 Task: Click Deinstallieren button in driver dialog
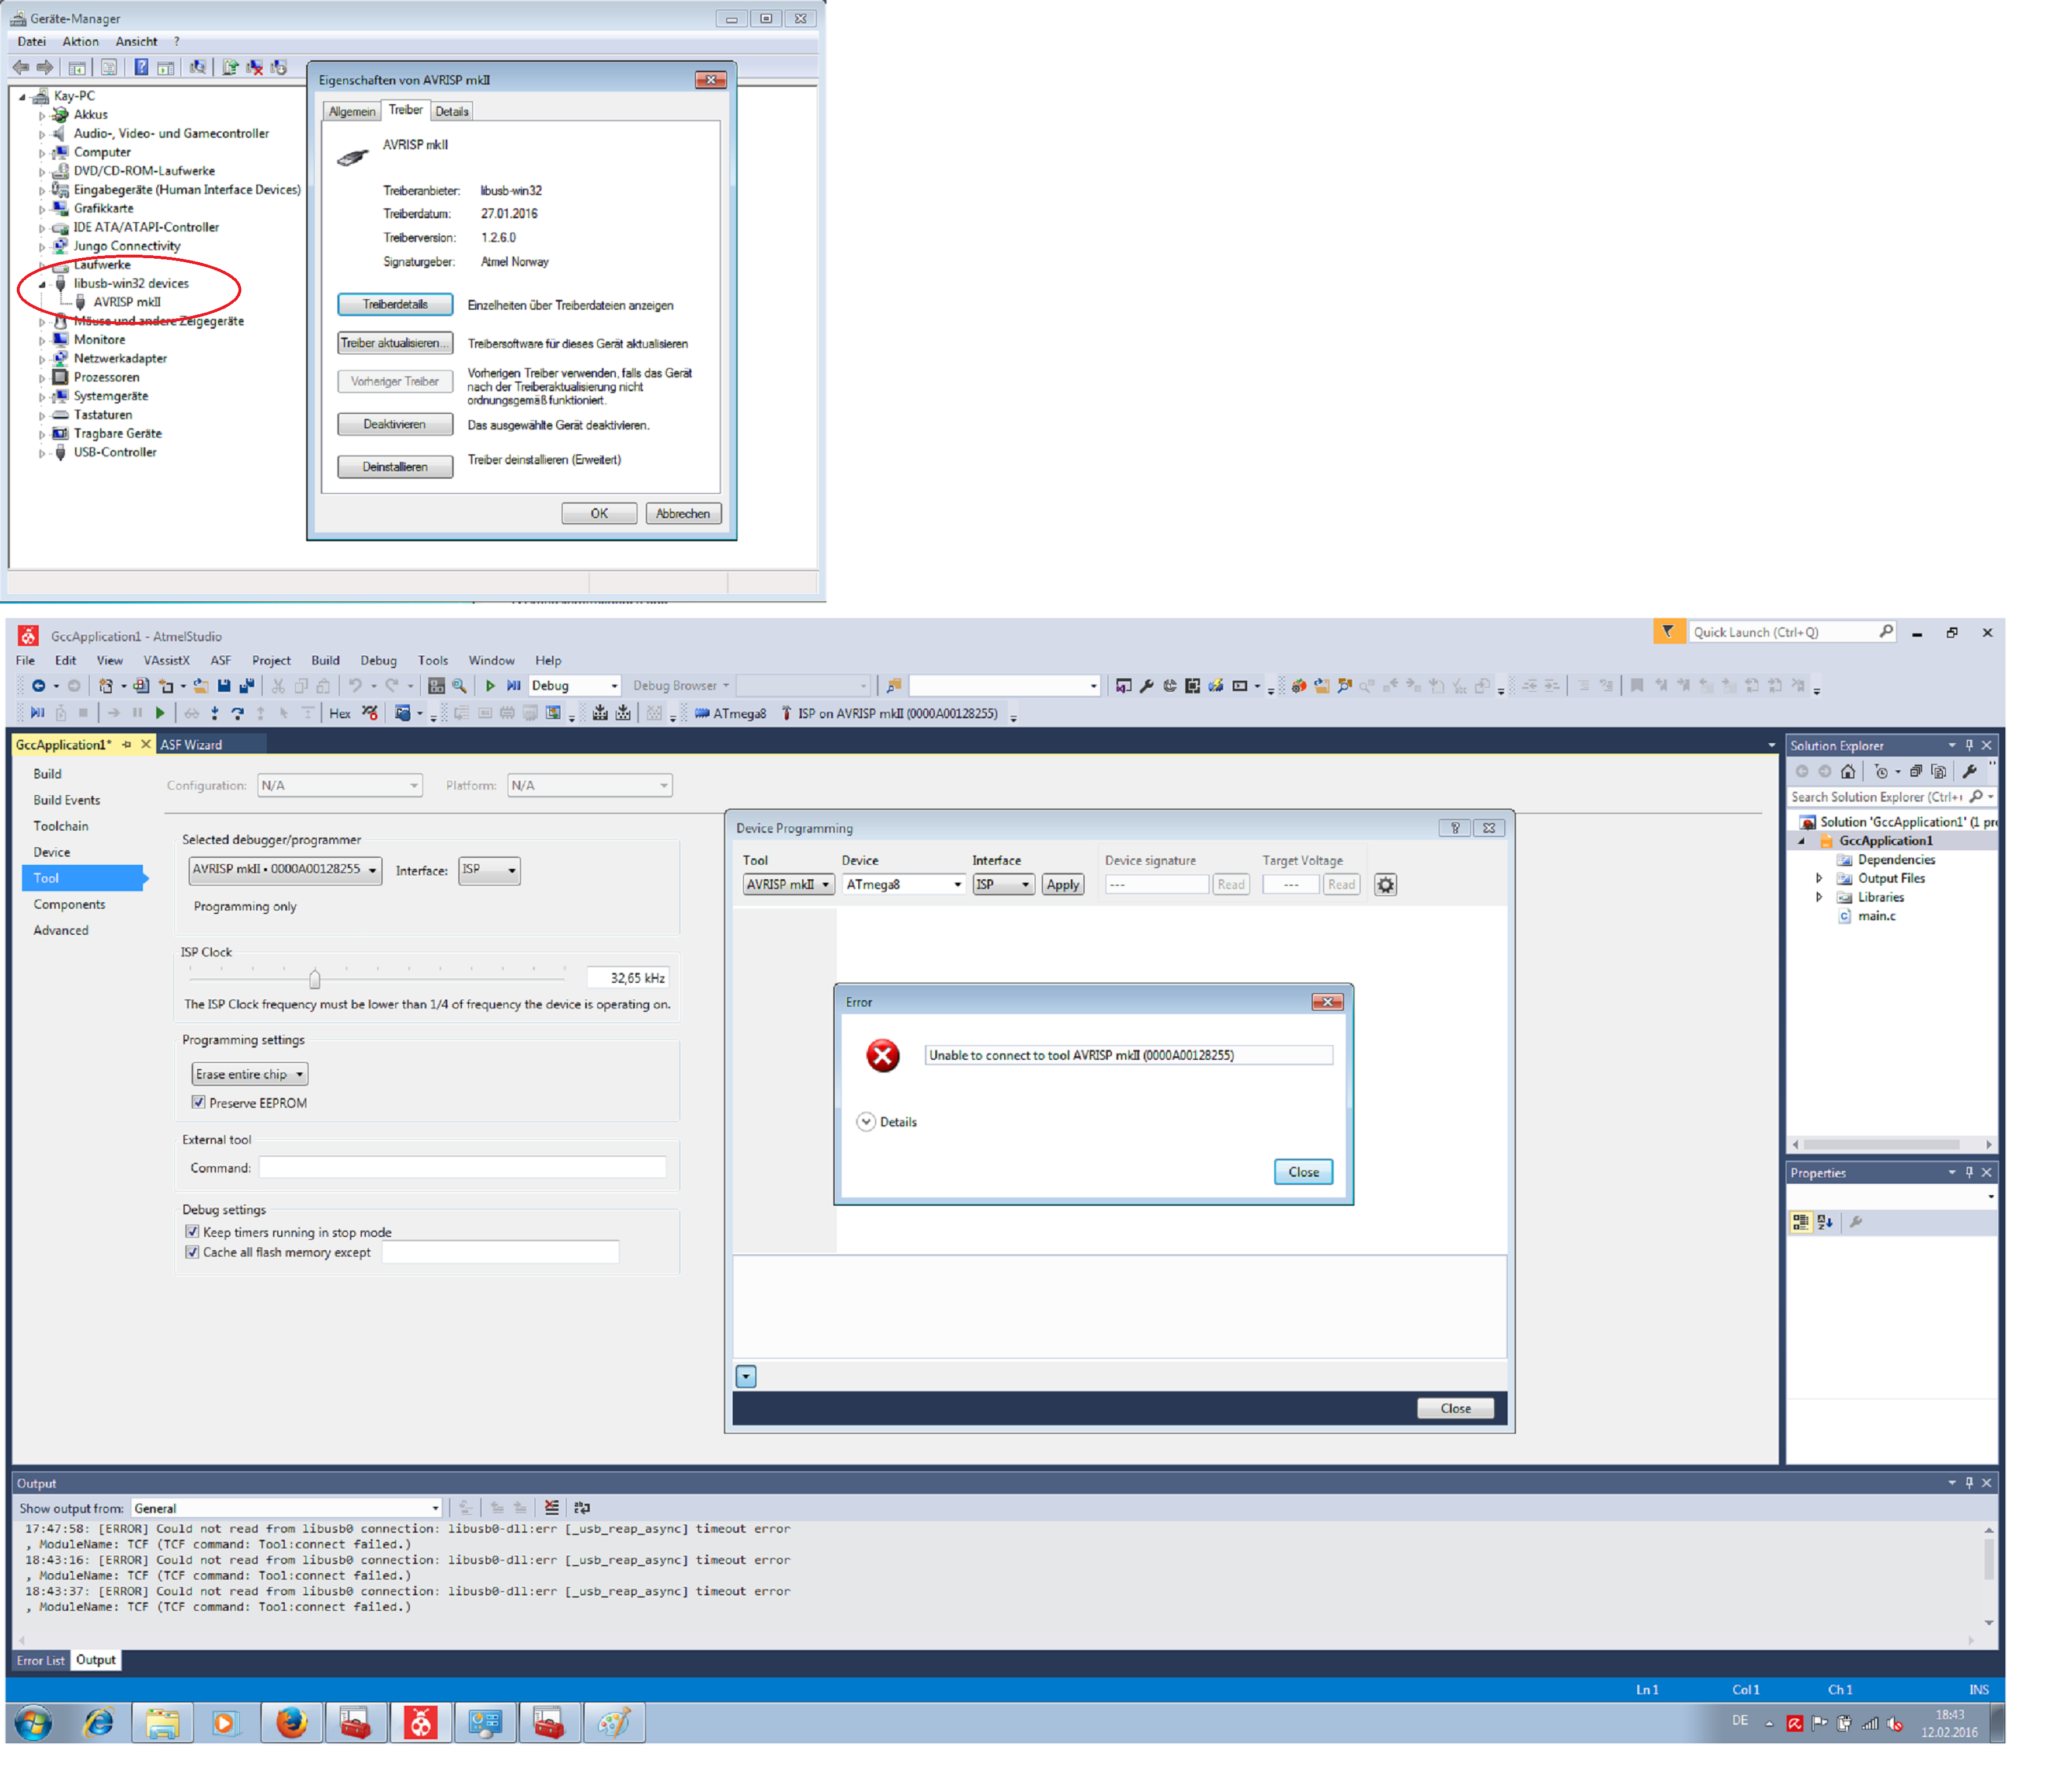pyautogui.click(x=395, y=467)
